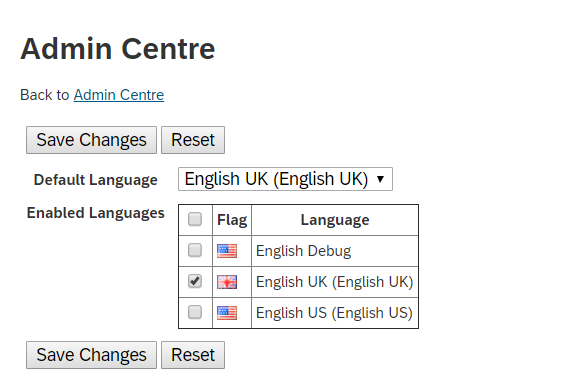Follow the Admin Centre link
The width and height of the screenshot is (579, 386).
[x=119, y=95]
